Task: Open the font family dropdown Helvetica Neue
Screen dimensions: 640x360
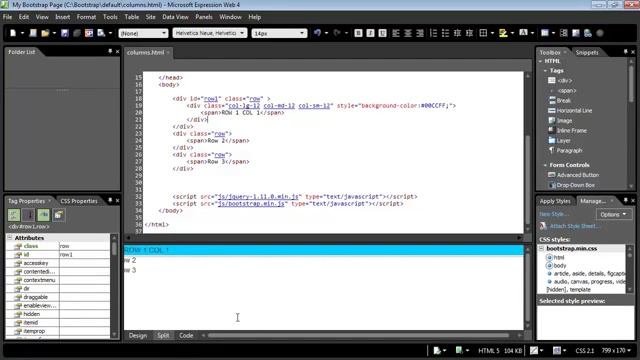Action: pos(210,33)
